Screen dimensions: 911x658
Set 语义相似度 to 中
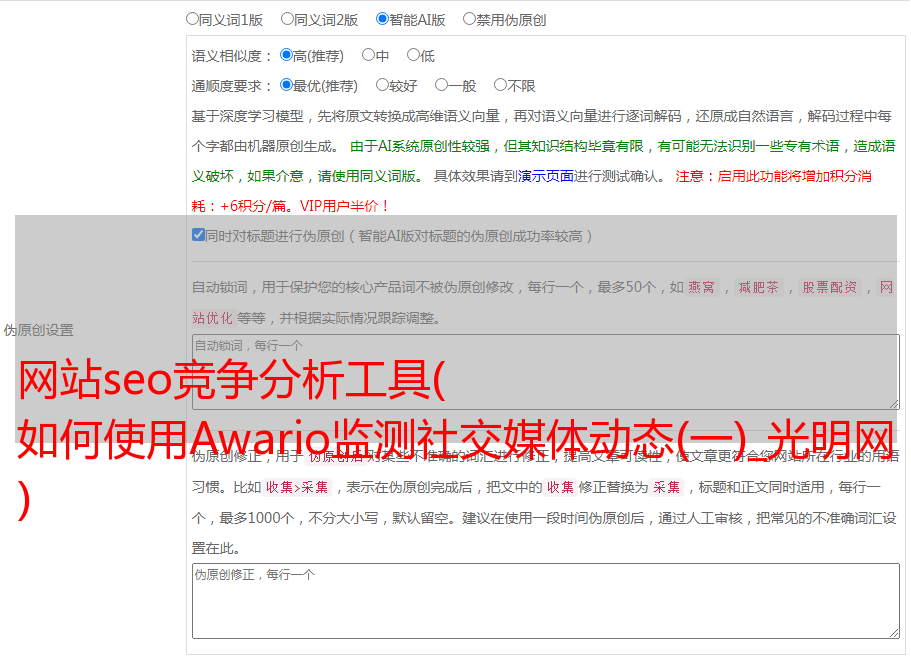(x=368, y=55)
